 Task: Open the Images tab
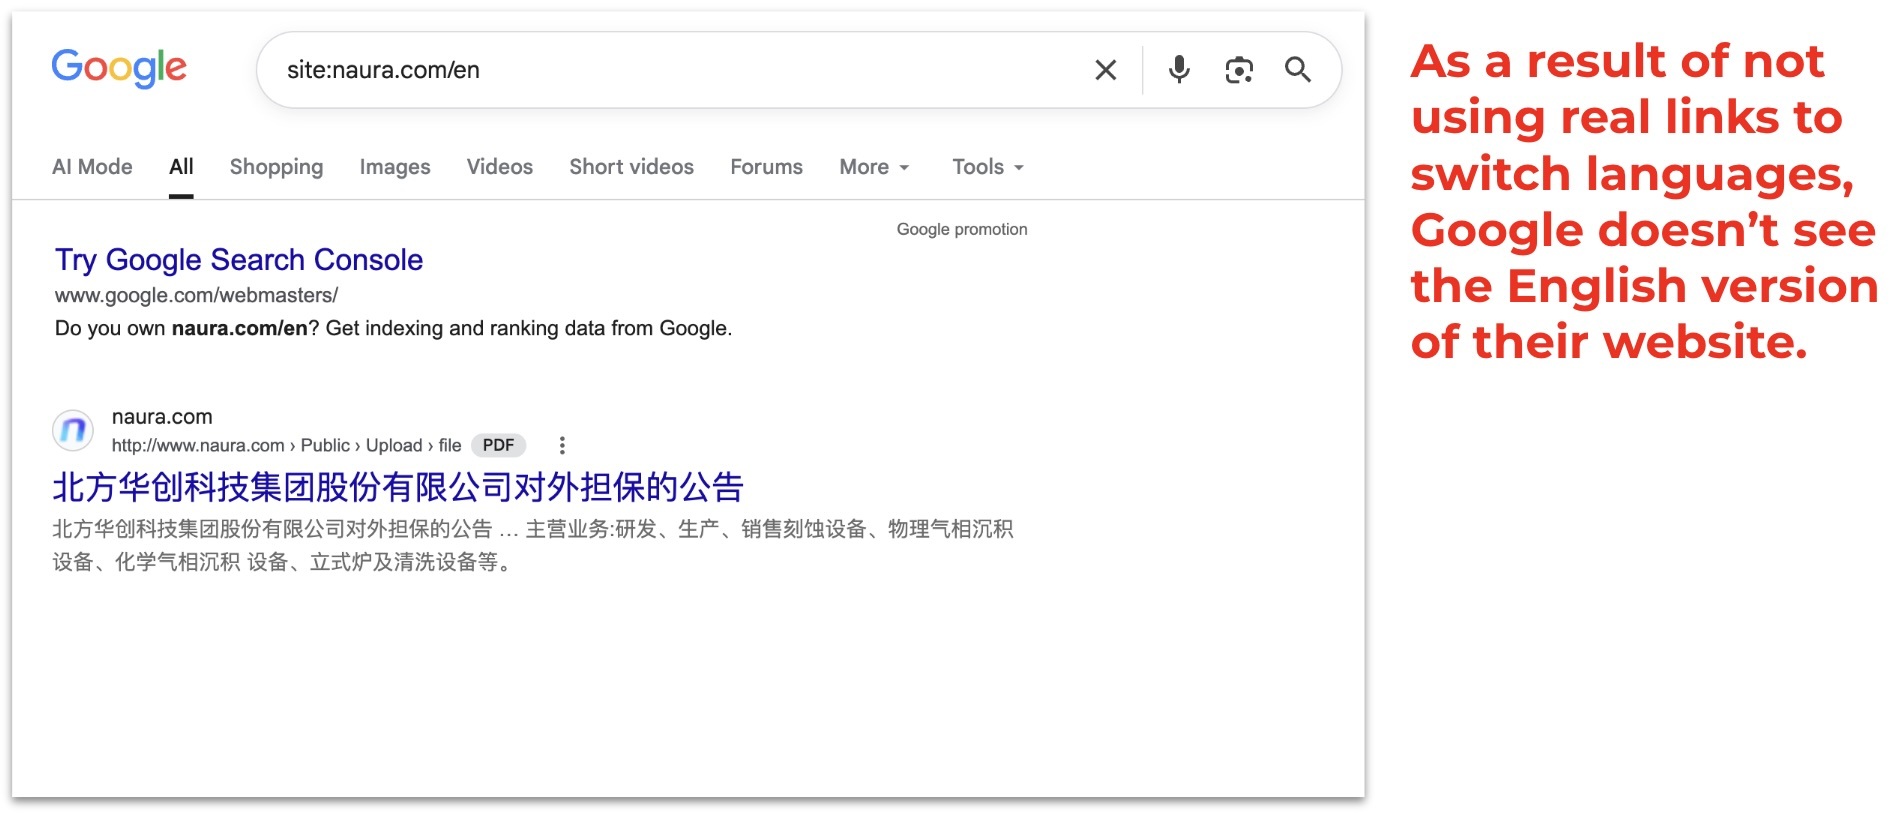coord(395,167)
